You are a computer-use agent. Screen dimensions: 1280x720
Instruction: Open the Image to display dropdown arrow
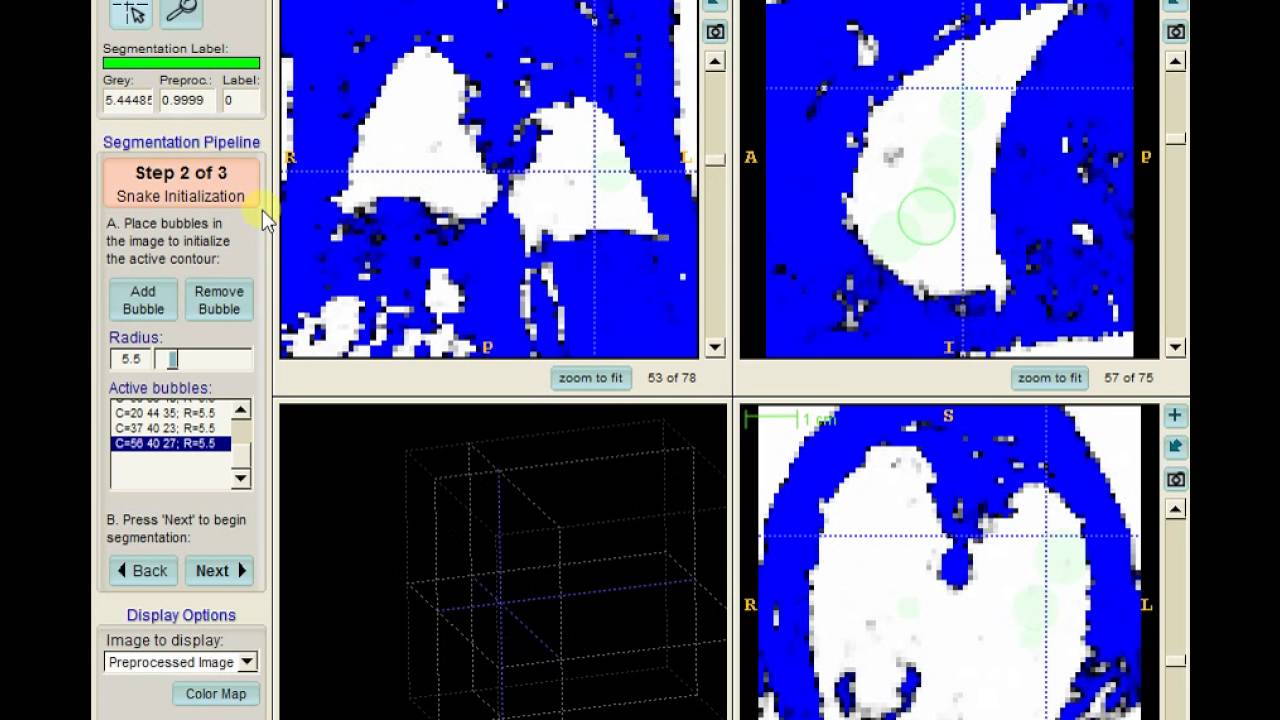[x=247, y=662]
